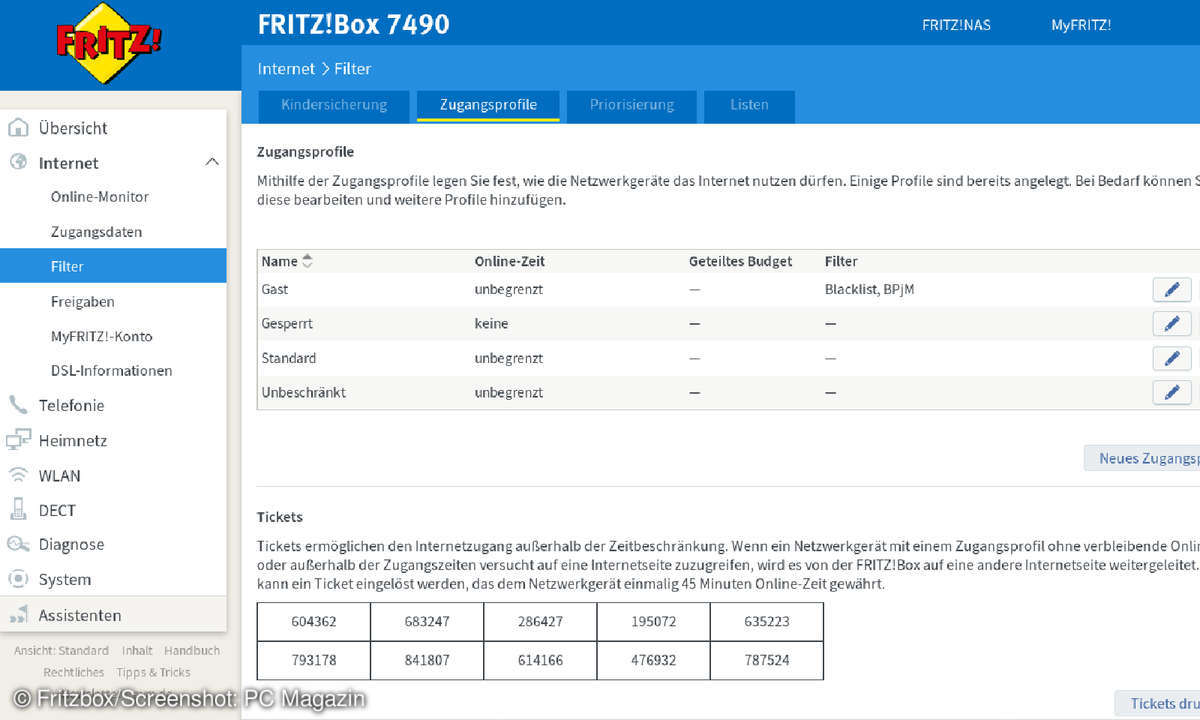
Task: Edit the Gesperrt profile with pencil icon
Action: point(1172,323)
